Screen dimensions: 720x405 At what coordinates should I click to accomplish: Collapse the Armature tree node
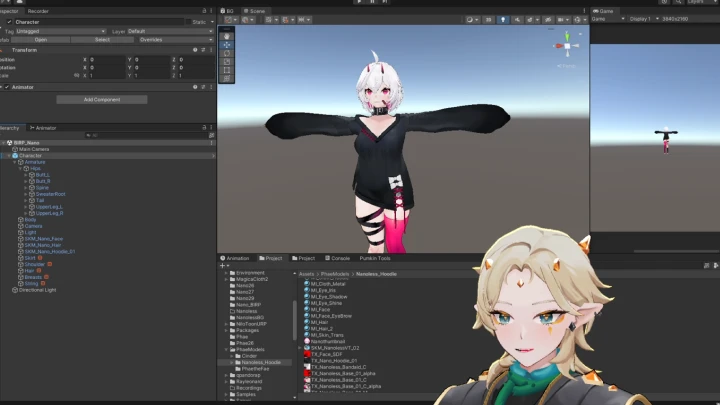[x=15, y=162]
